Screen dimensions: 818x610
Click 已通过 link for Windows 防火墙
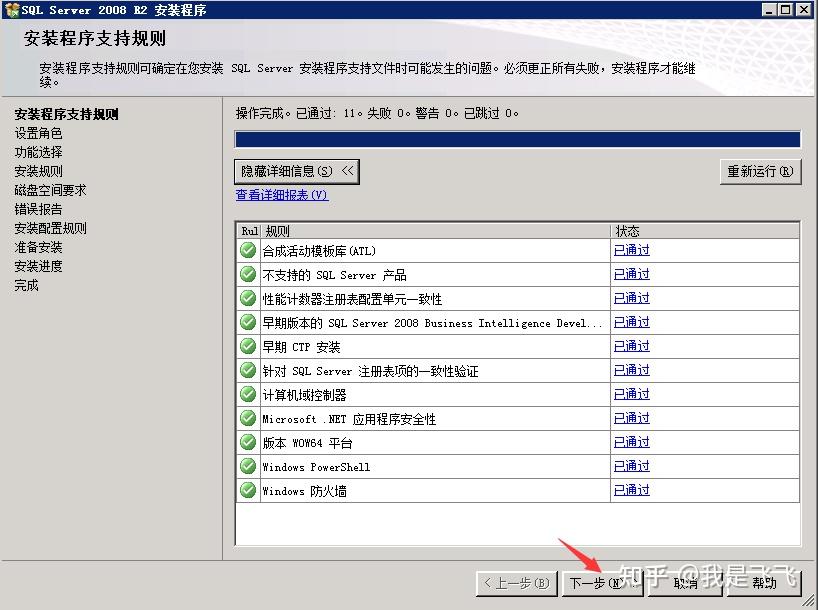point(631,490)
